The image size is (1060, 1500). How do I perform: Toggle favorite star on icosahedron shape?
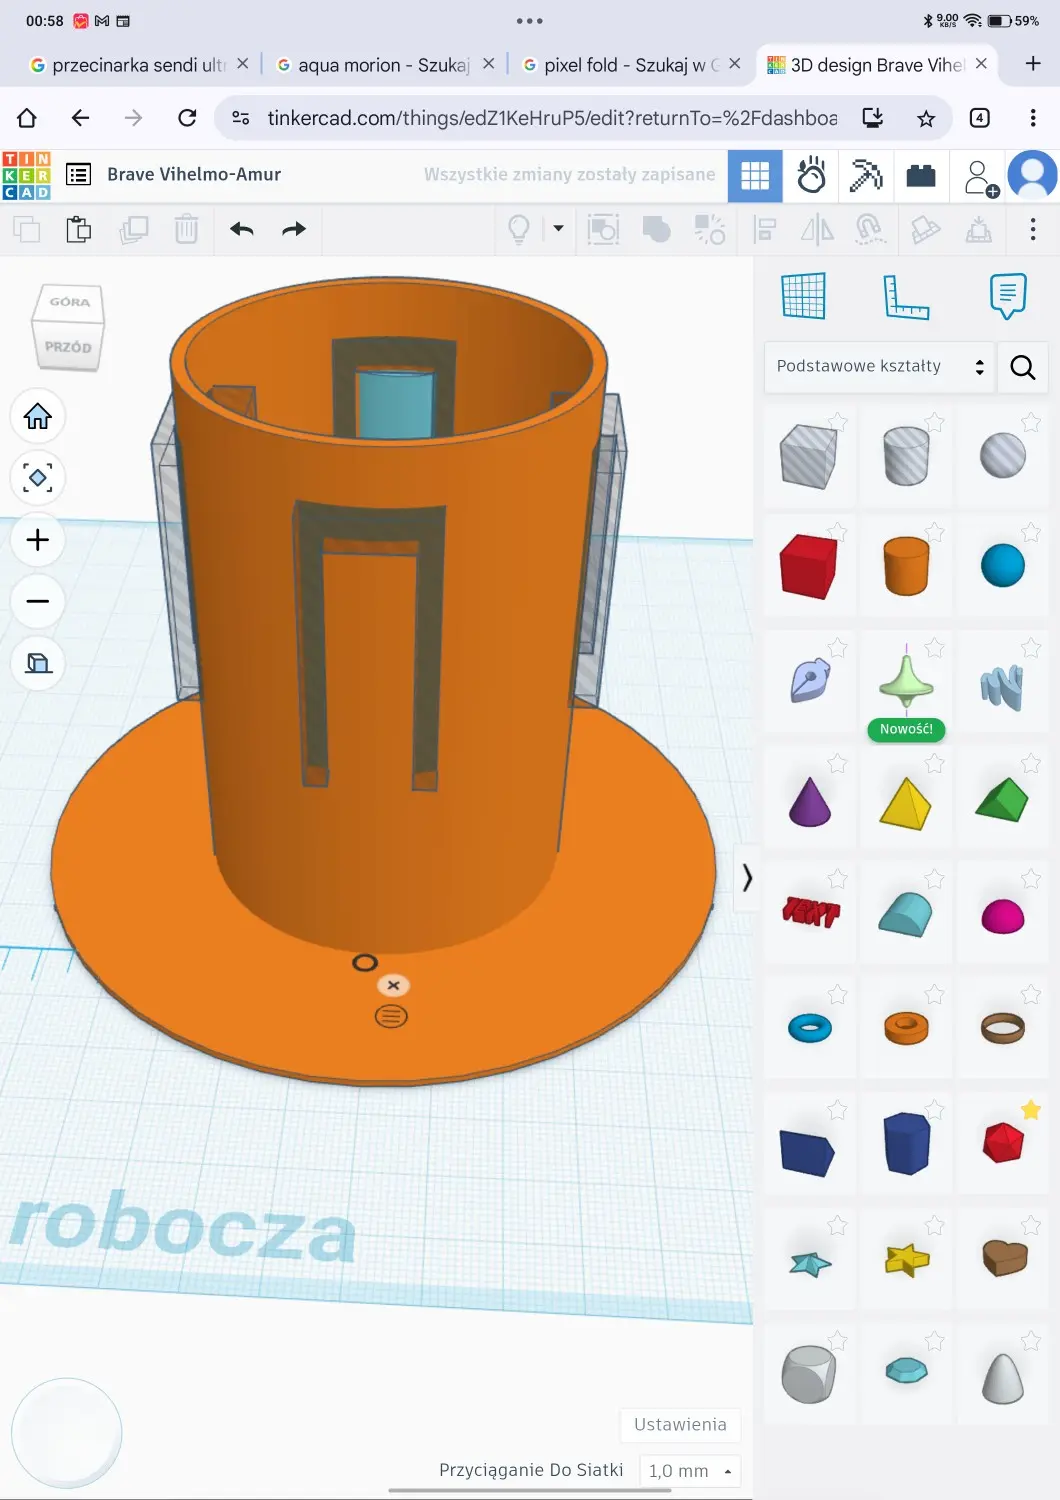click(x=1031, y=1110)
